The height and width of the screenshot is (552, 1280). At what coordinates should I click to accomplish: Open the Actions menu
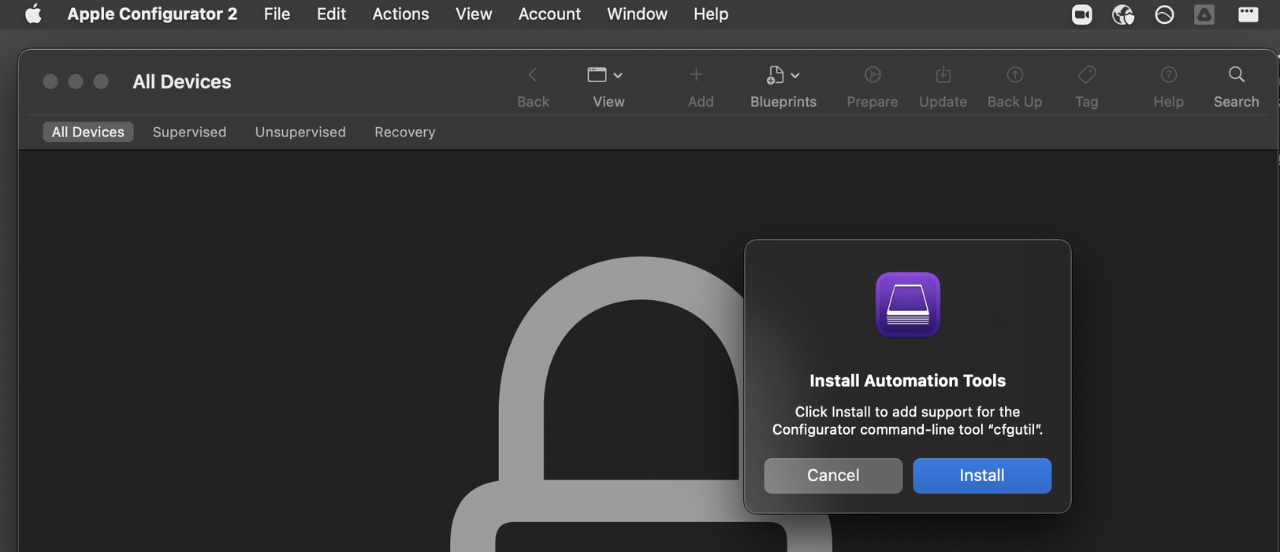[400, 14]
